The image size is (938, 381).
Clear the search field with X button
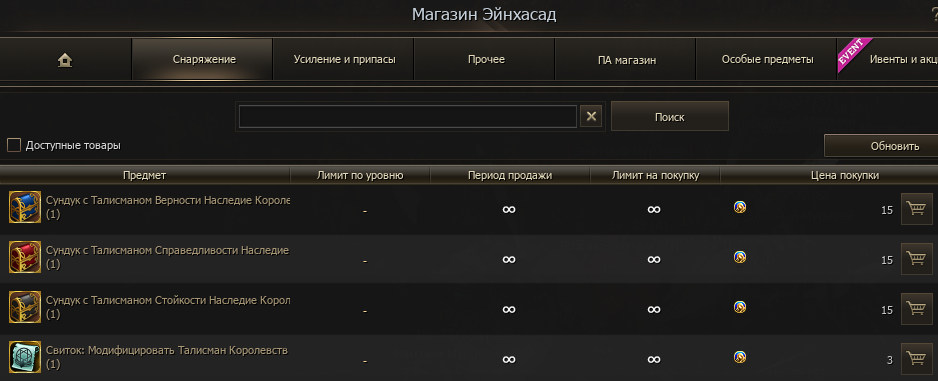click(x=591, y=116)
